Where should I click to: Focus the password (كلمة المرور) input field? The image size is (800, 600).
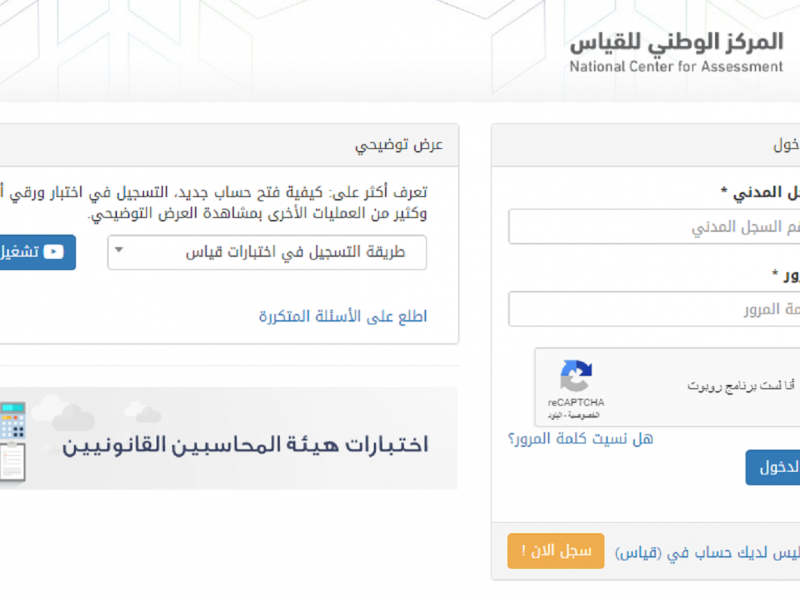(x=654, y=309)
